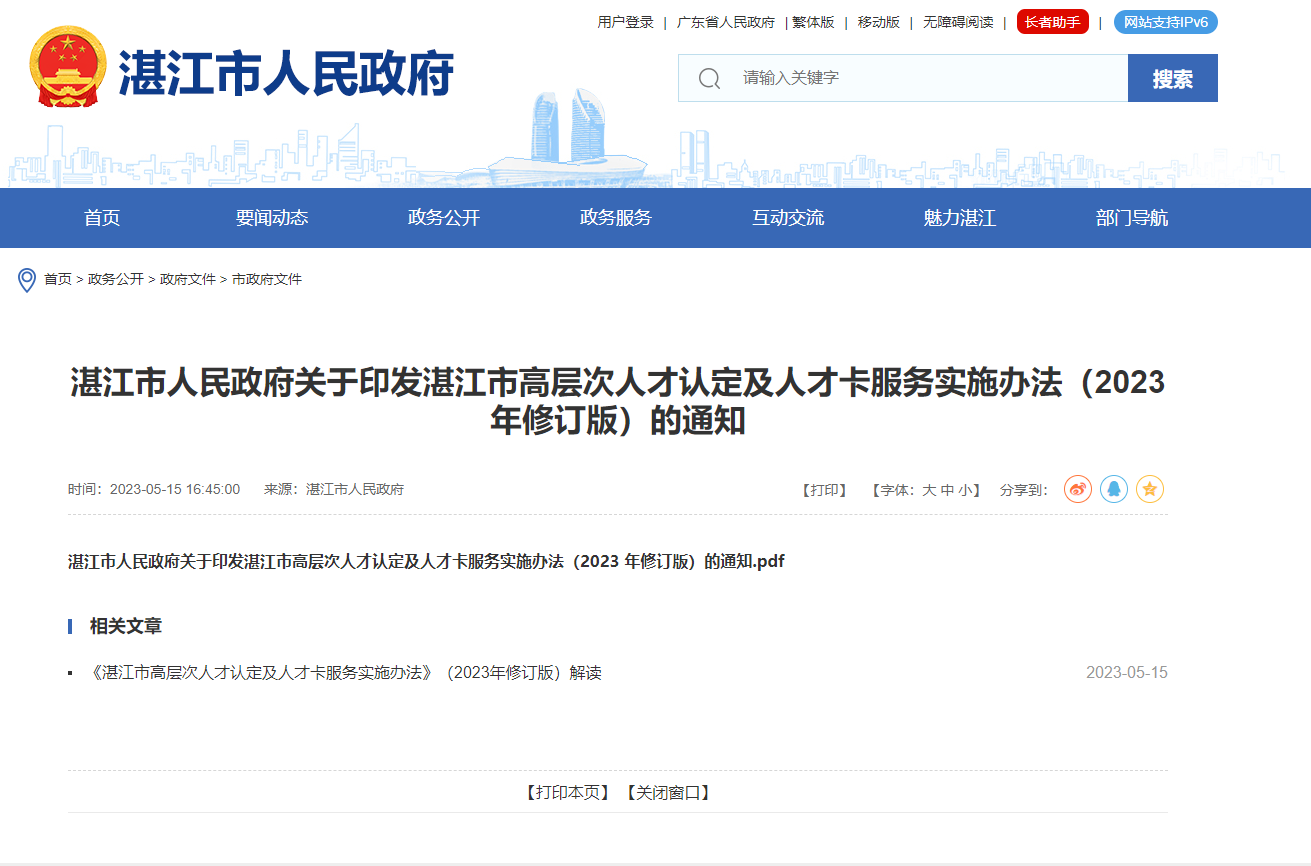Share the article via the QQ penguin icon
Image resolution: width=1311 pixels, height=866 pixels.
(1114, 489)
